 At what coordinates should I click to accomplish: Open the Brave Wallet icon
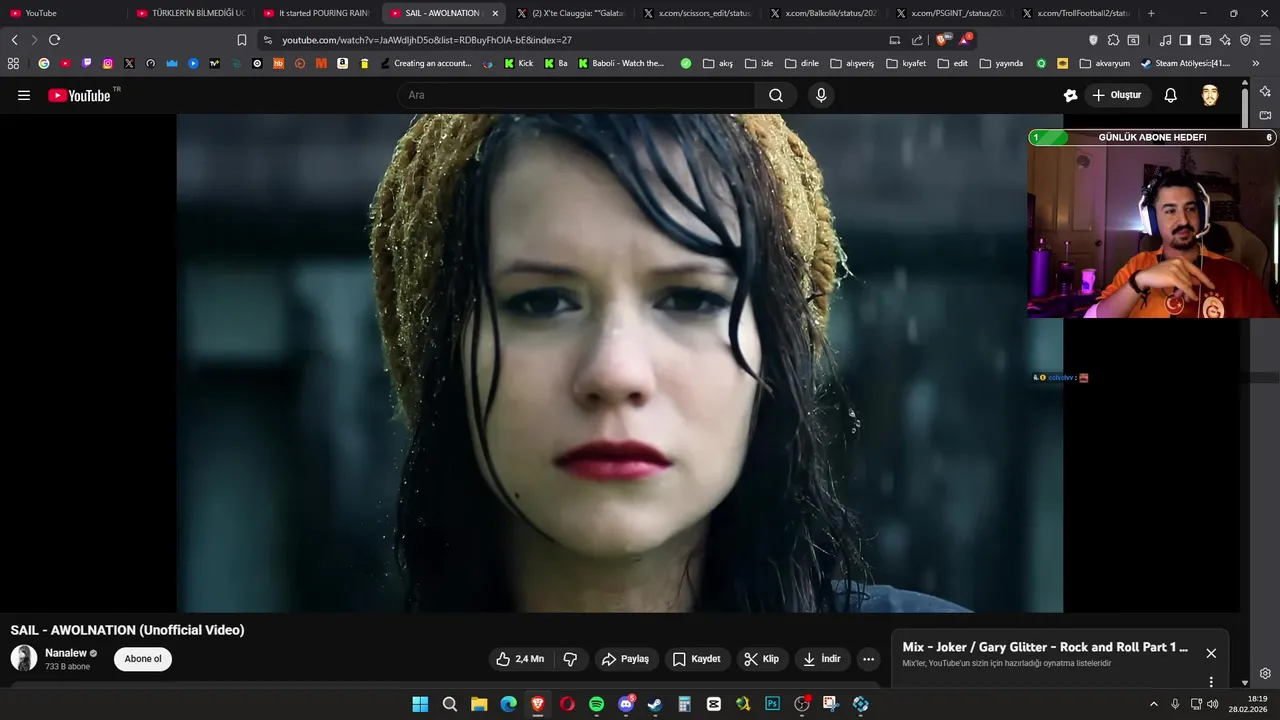(x=1205, y=40)
